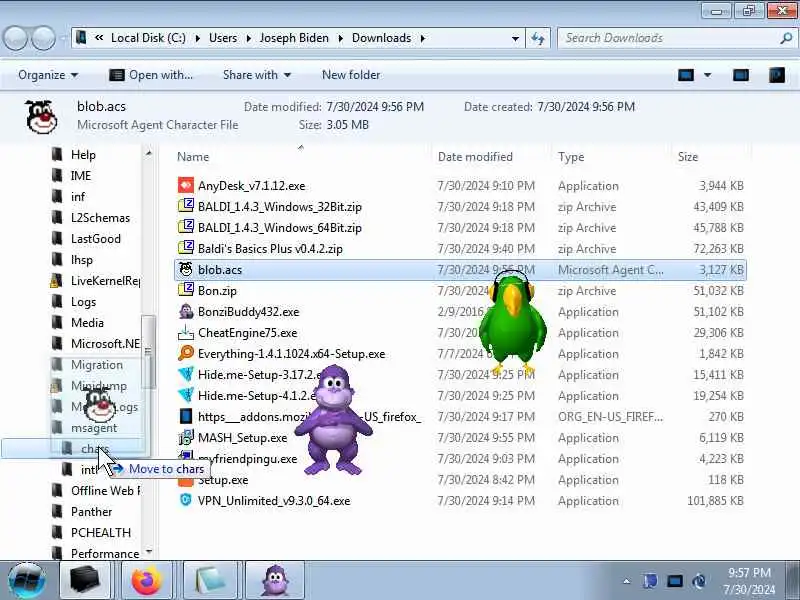Select the Hide.me-Setup-3.17.2 icon

tap(186, 374)
